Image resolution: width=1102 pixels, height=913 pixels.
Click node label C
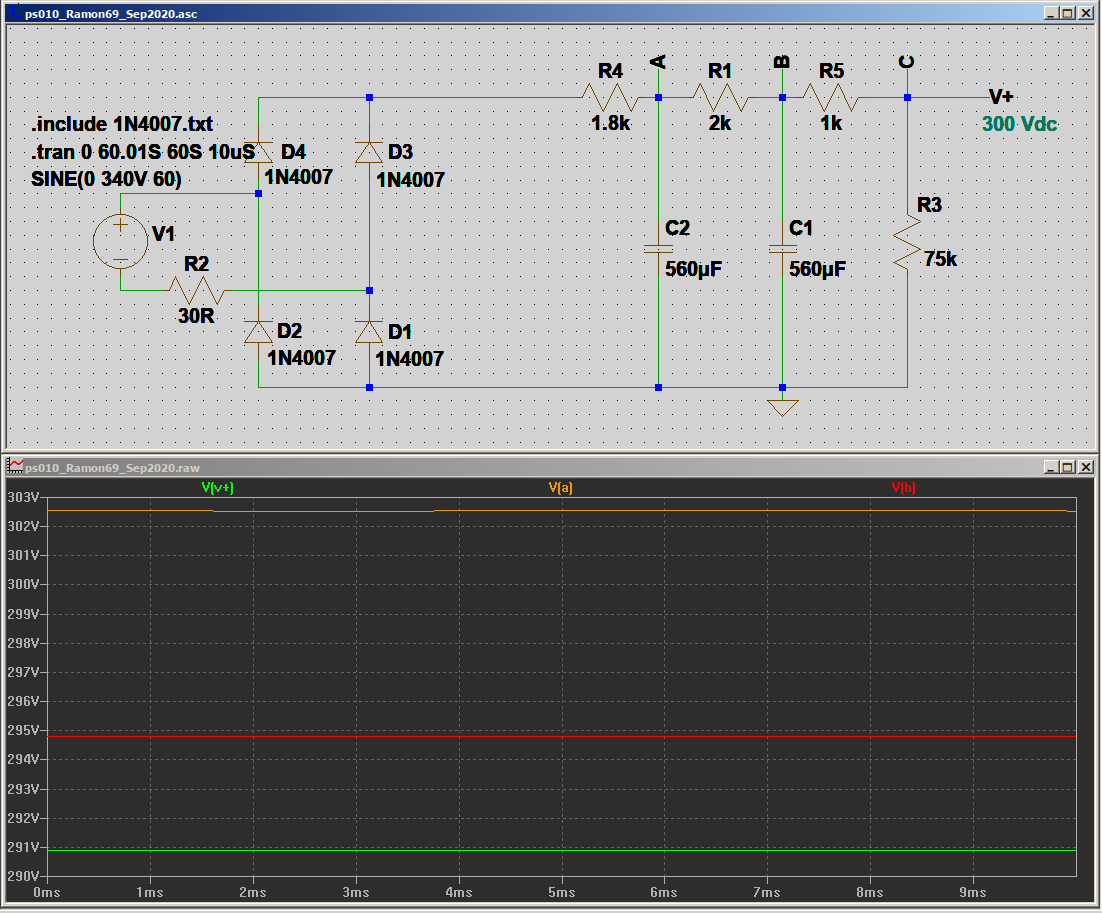tap(907, 63)
